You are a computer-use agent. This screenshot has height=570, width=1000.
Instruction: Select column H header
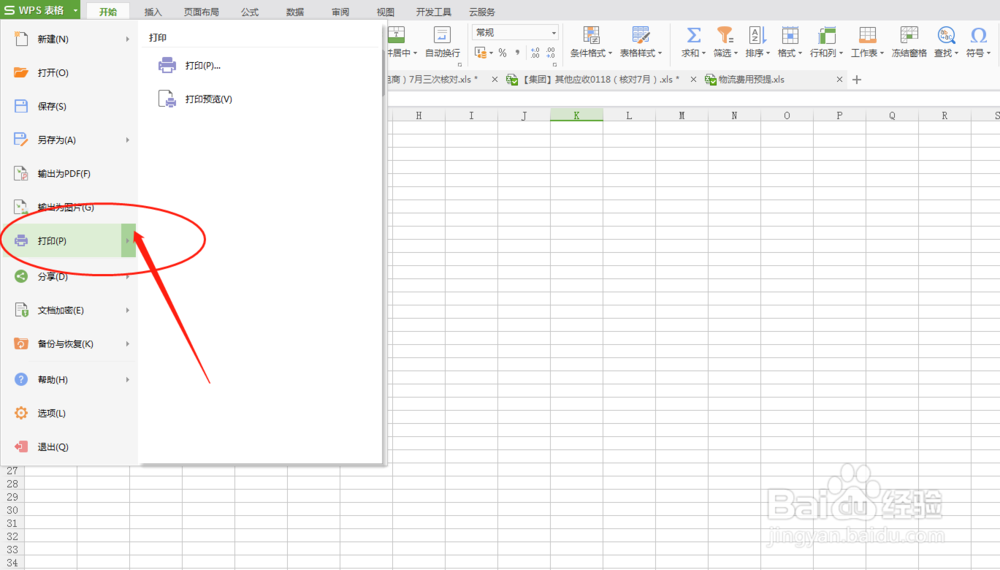[x=418, y=115]
